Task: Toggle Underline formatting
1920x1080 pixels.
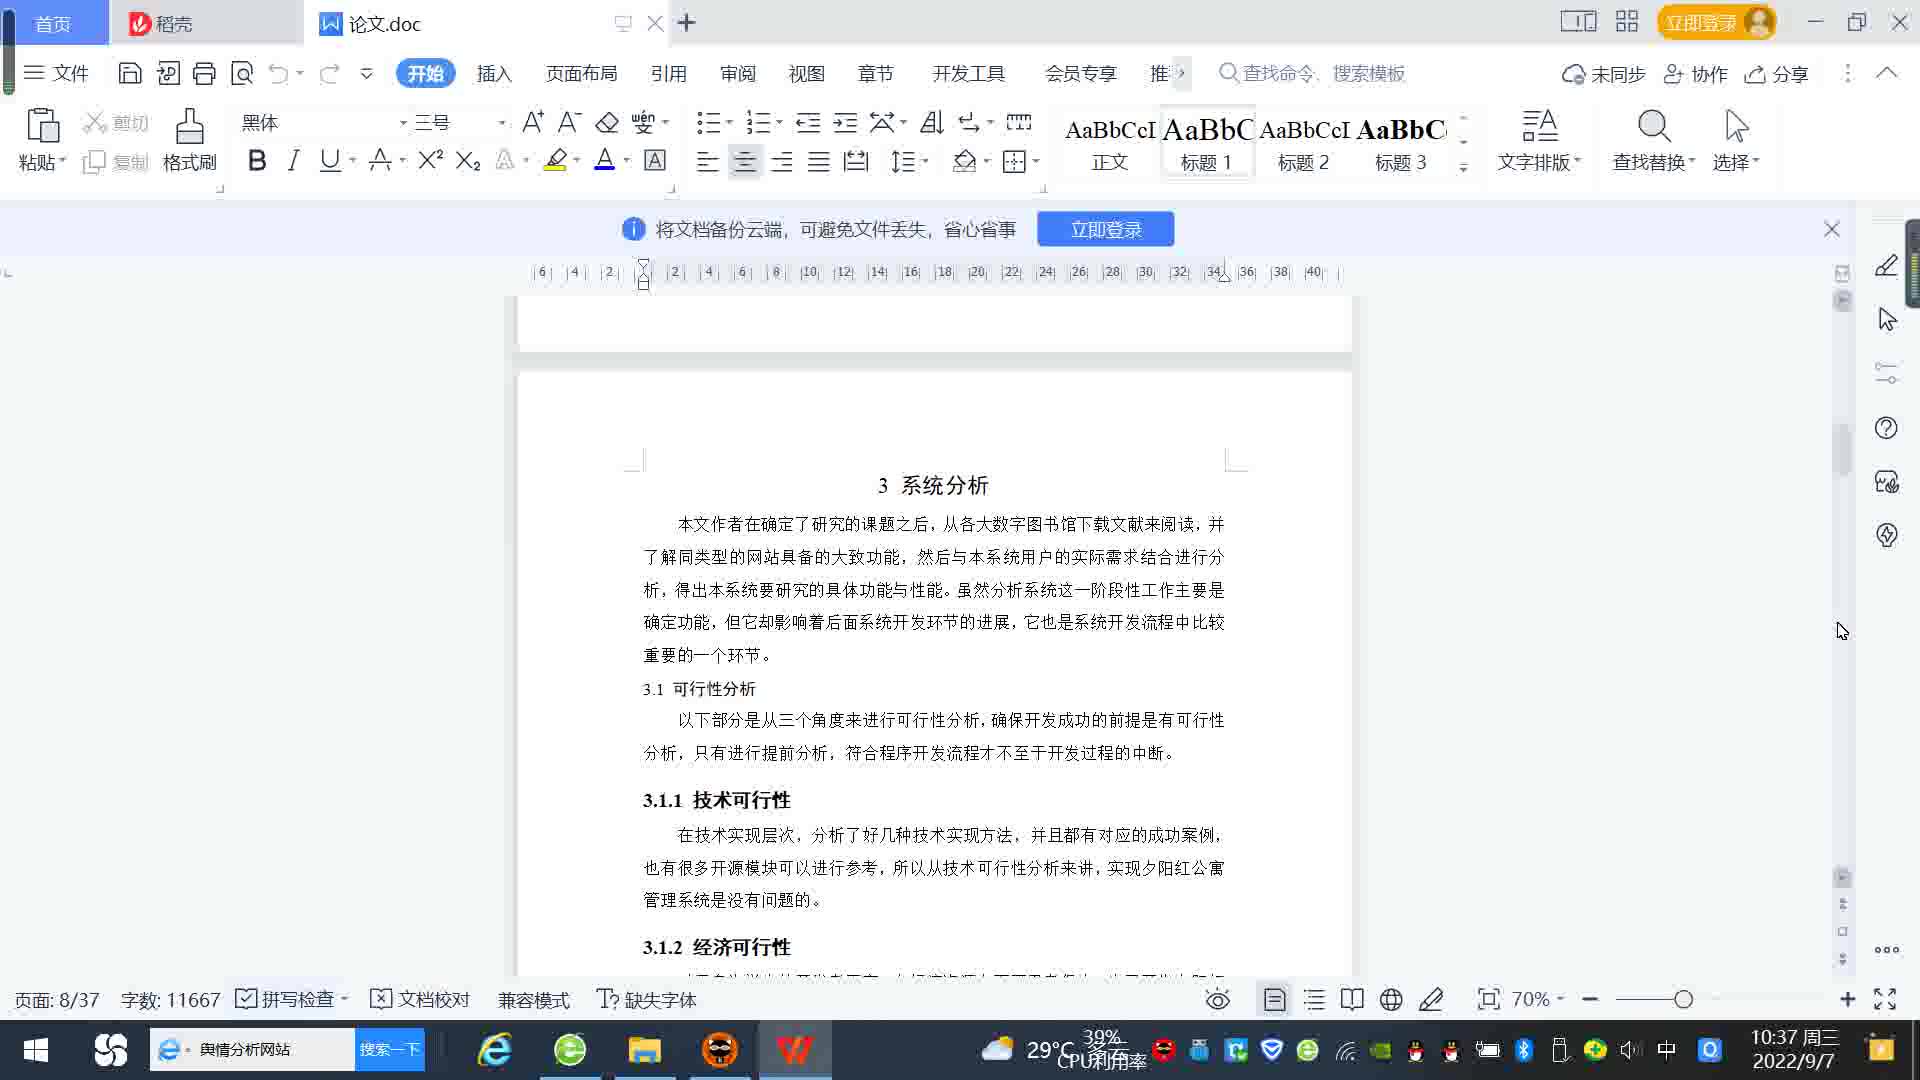Action: pos(329,160)
